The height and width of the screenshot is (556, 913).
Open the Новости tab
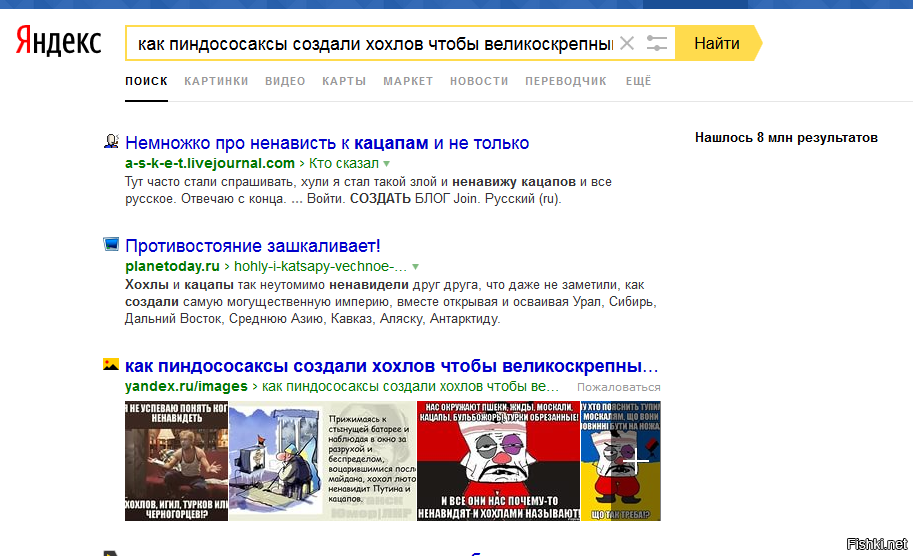coord(479,82)
